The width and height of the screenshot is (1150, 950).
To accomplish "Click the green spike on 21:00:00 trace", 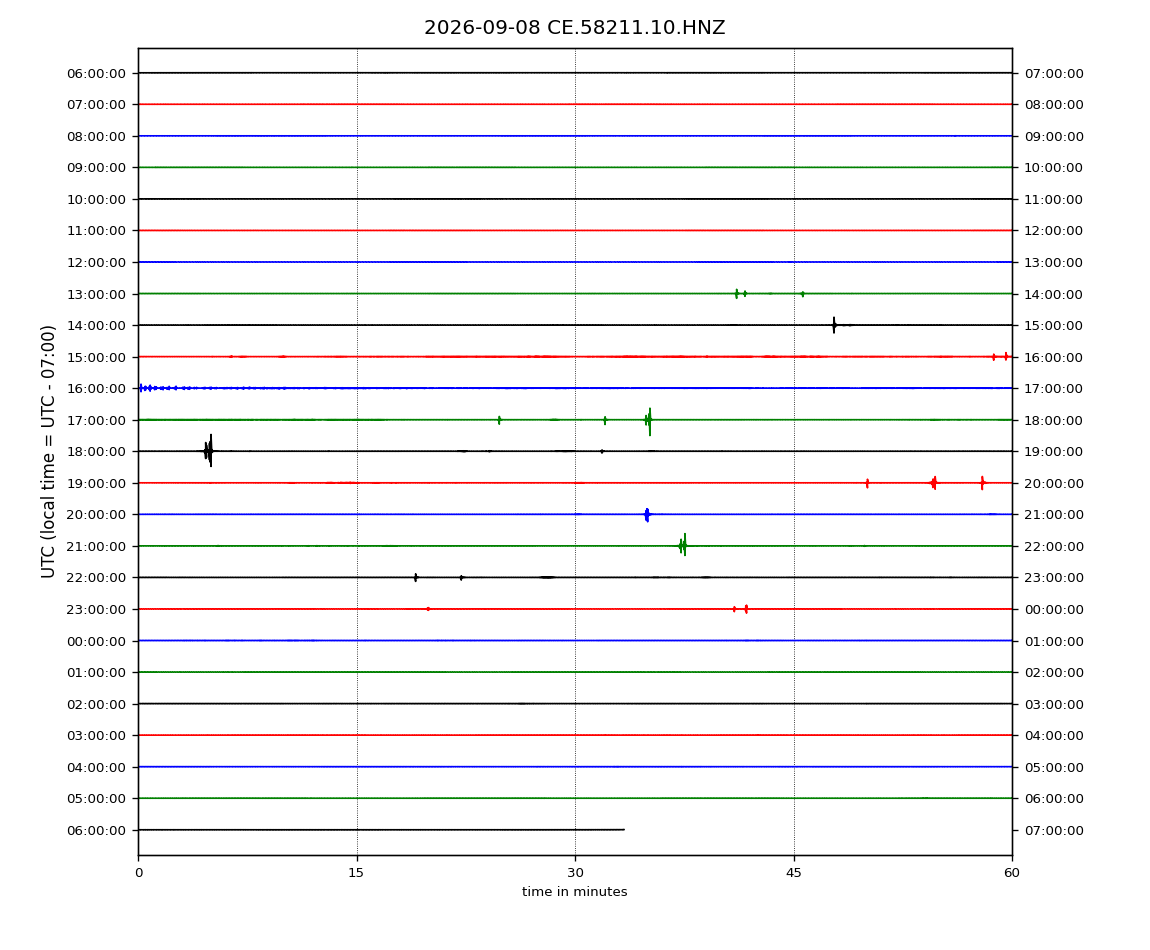I will (x=683, y=545).
